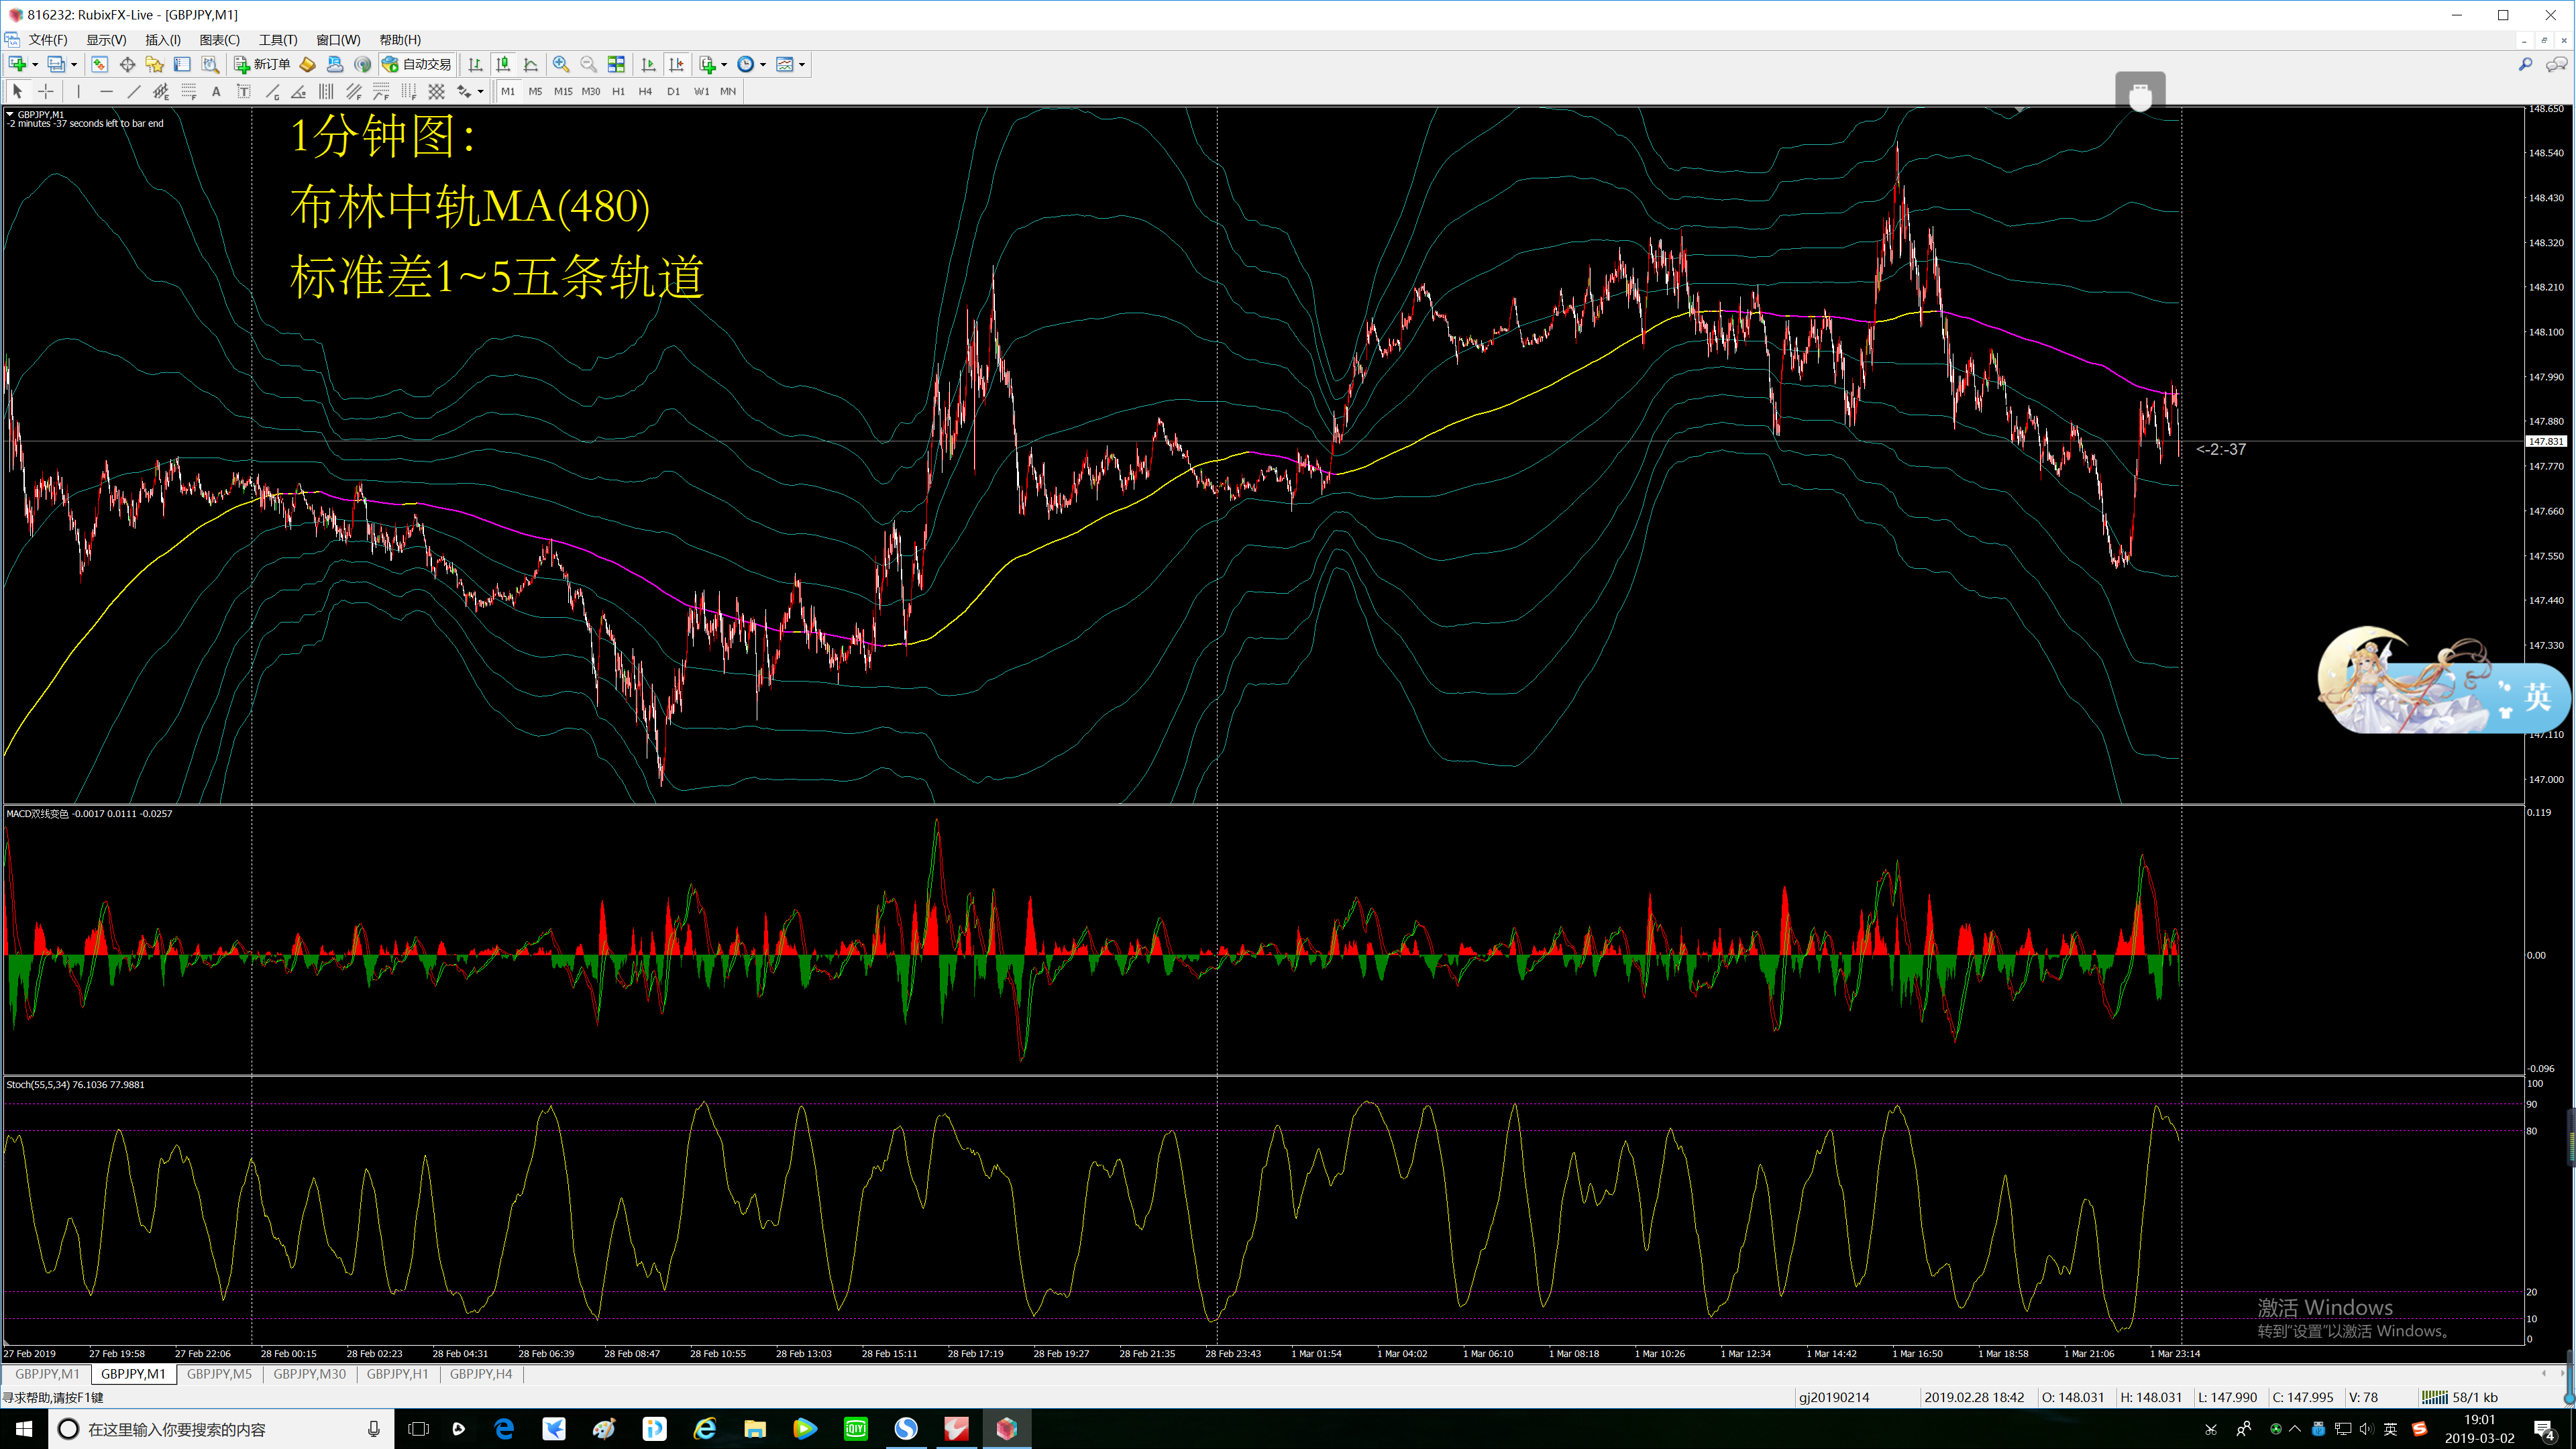The image size is (2576, 1449).
Task: Switch timeframe to H4
Action: (645, 91)
